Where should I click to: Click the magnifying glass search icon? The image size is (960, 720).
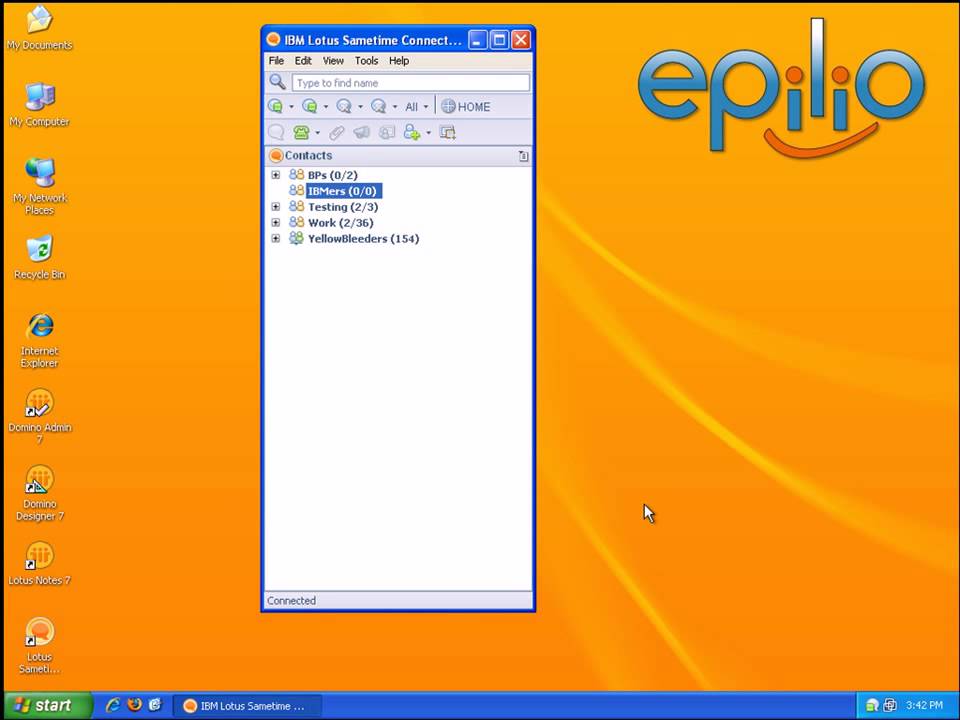(x=277, y=82)
